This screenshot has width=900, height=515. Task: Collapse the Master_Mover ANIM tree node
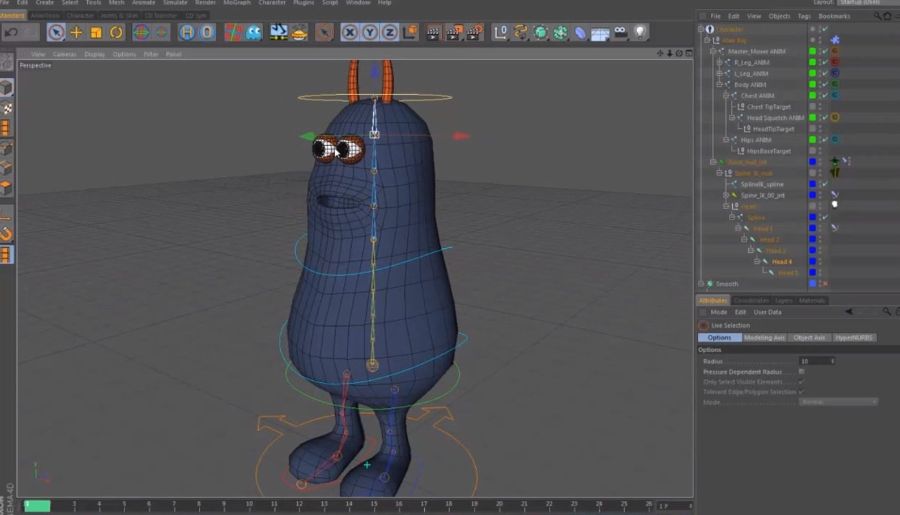[x=713, y=51]
